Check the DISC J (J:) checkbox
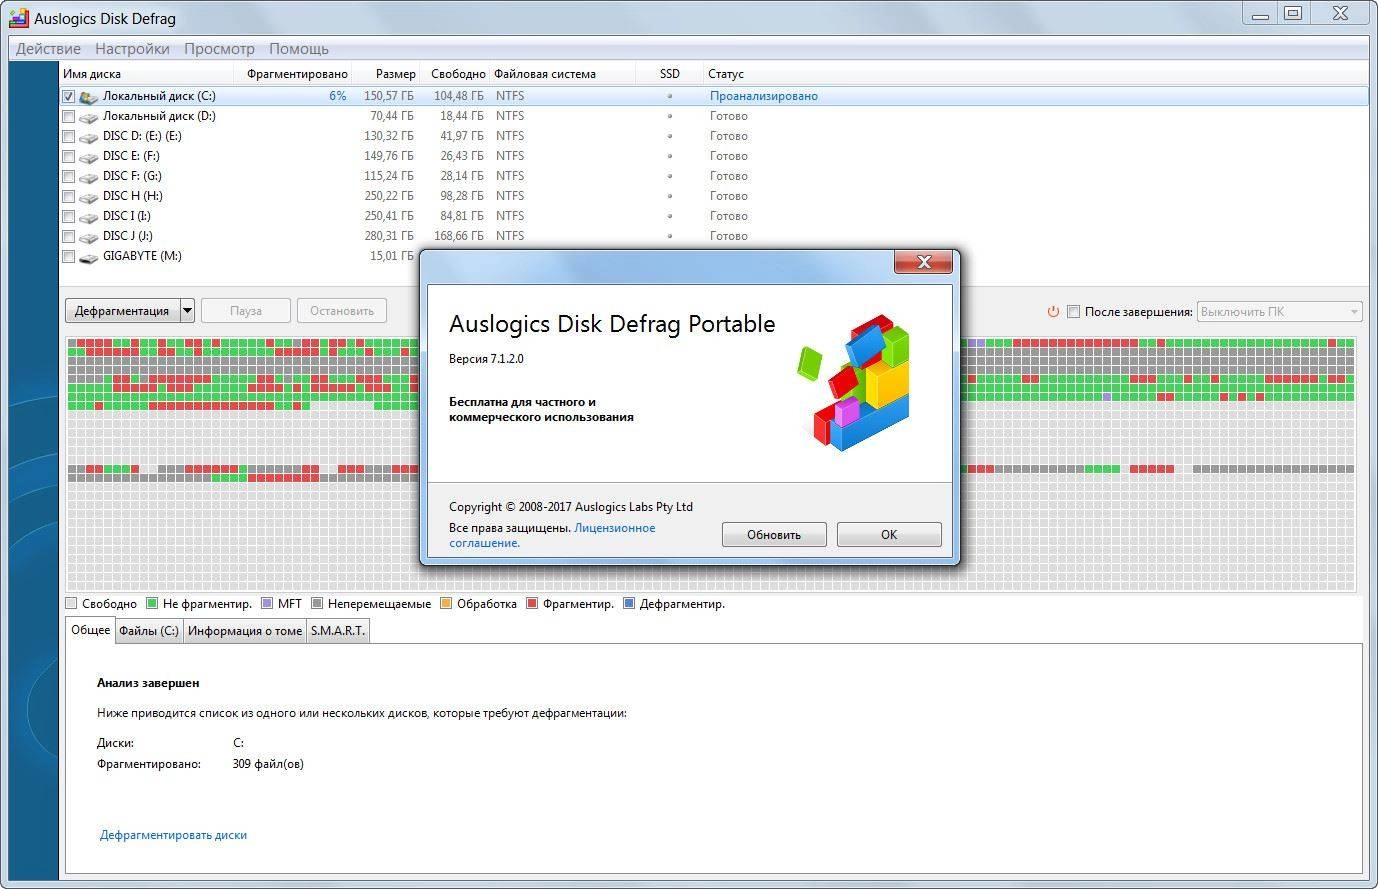 (68, 237)
